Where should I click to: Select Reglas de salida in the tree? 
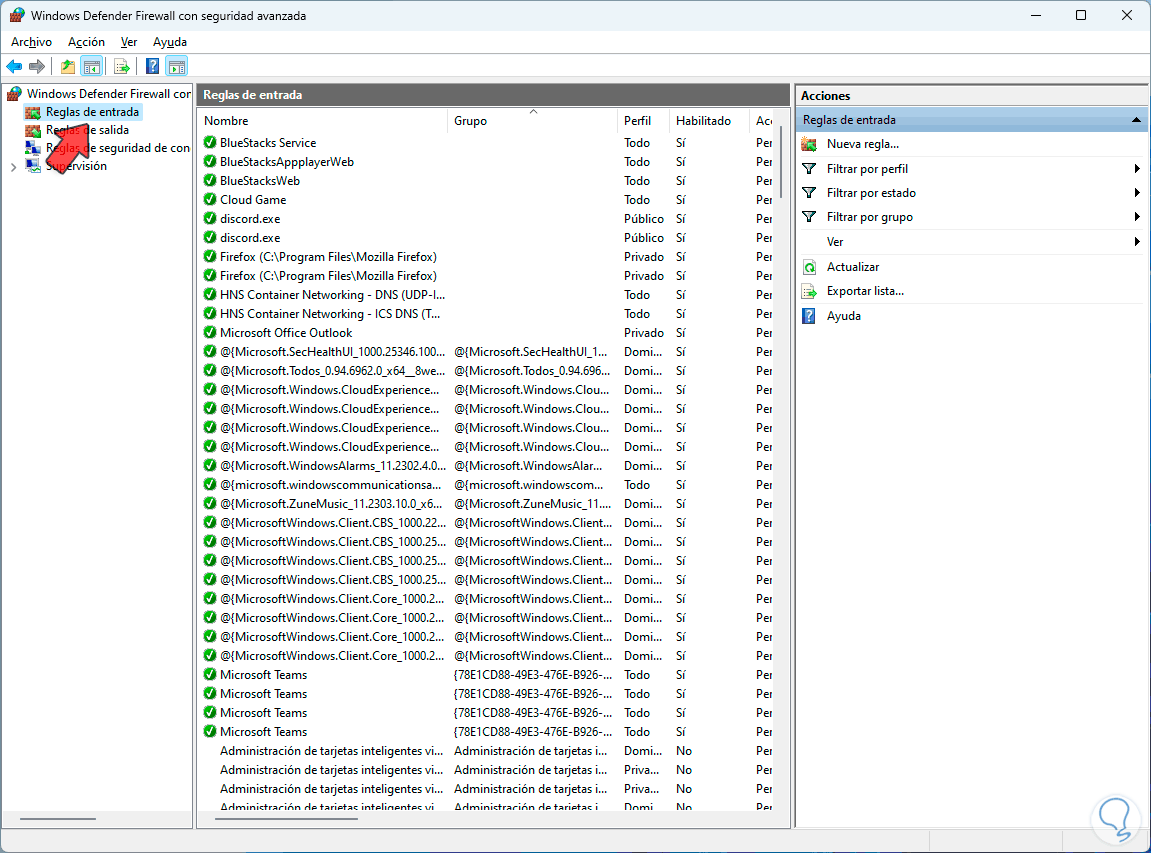coord(87,130)
